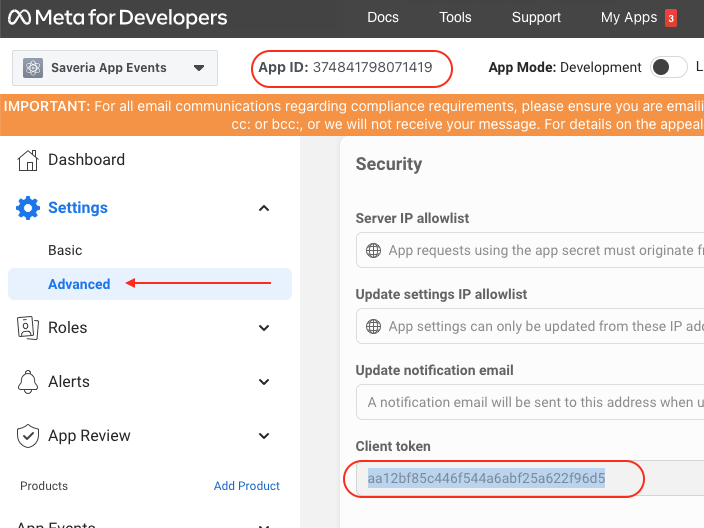Click the Dashboard home icon
The image size is (704, 528).
pyautogui.click(x=29, y=160)
